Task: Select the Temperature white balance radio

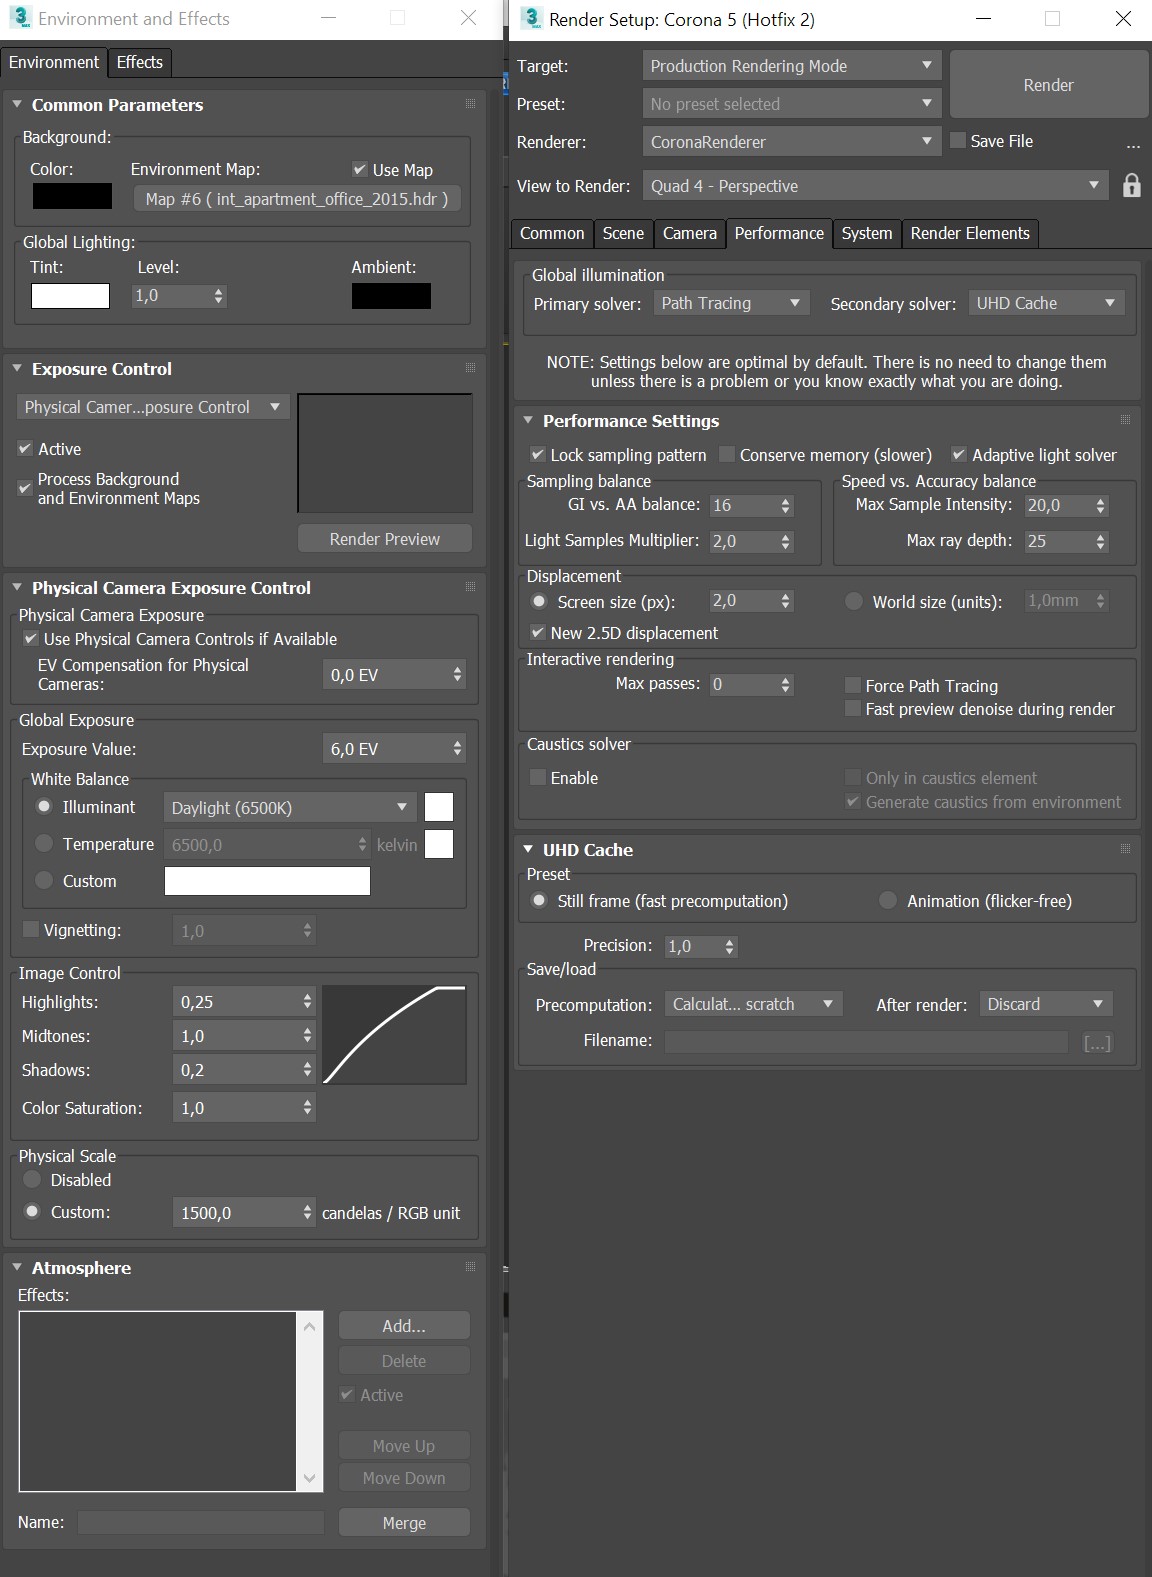Action: pos(44,843)
